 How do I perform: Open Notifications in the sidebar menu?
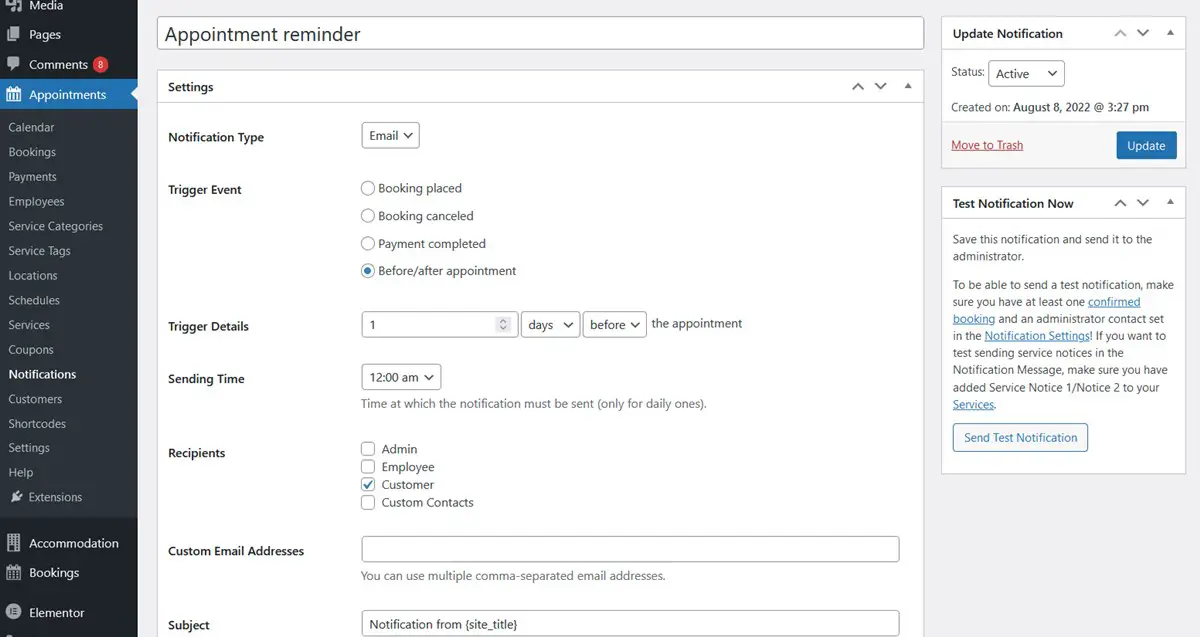pyautogui.click(x=42, y=374)
